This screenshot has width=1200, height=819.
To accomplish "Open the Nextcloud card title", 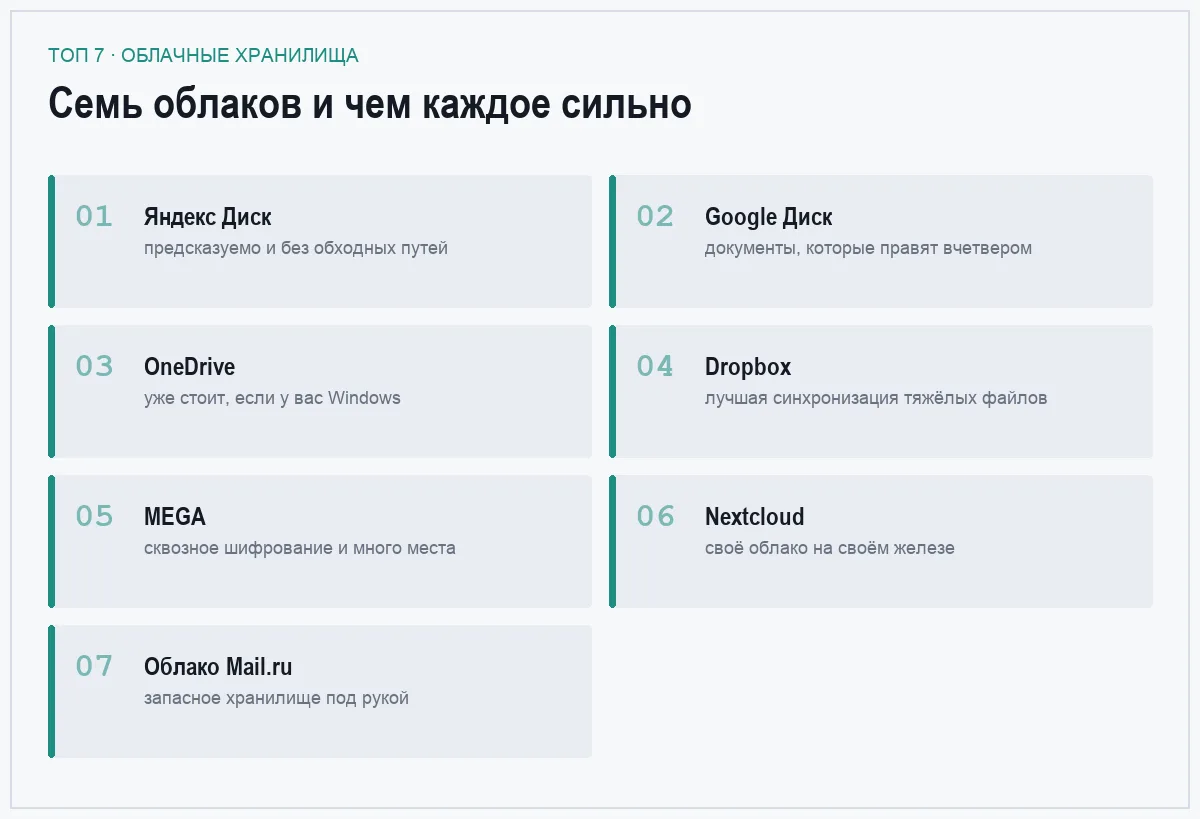I will 754,517.
